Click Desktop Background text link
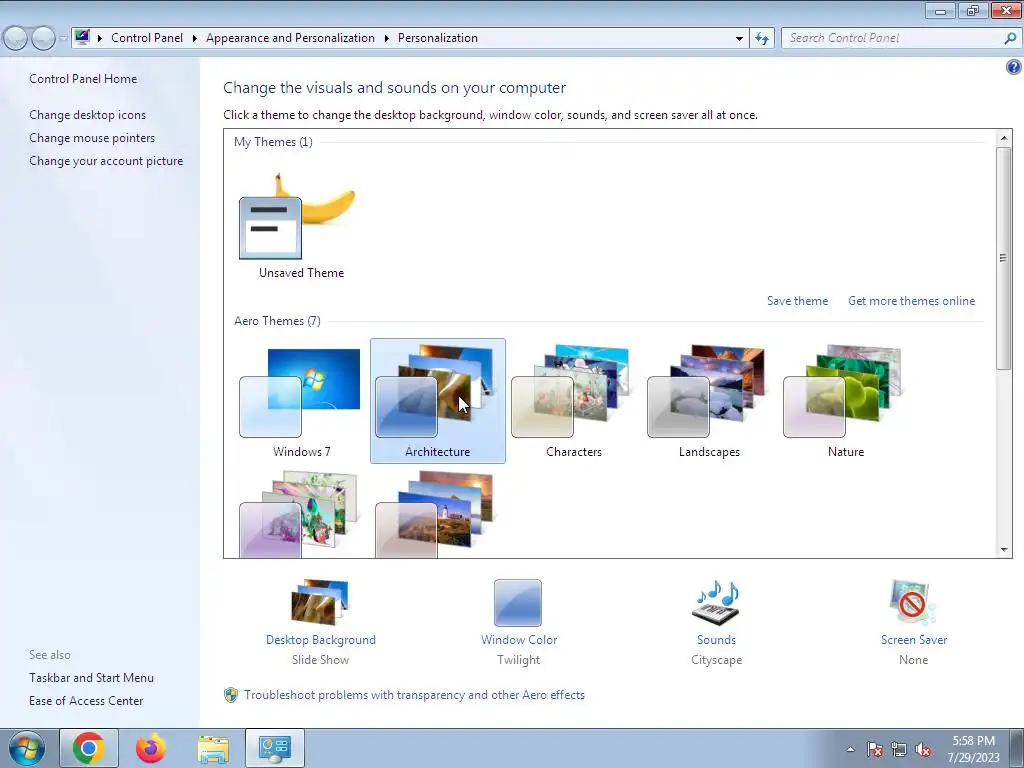 click(x=321, y=640)
